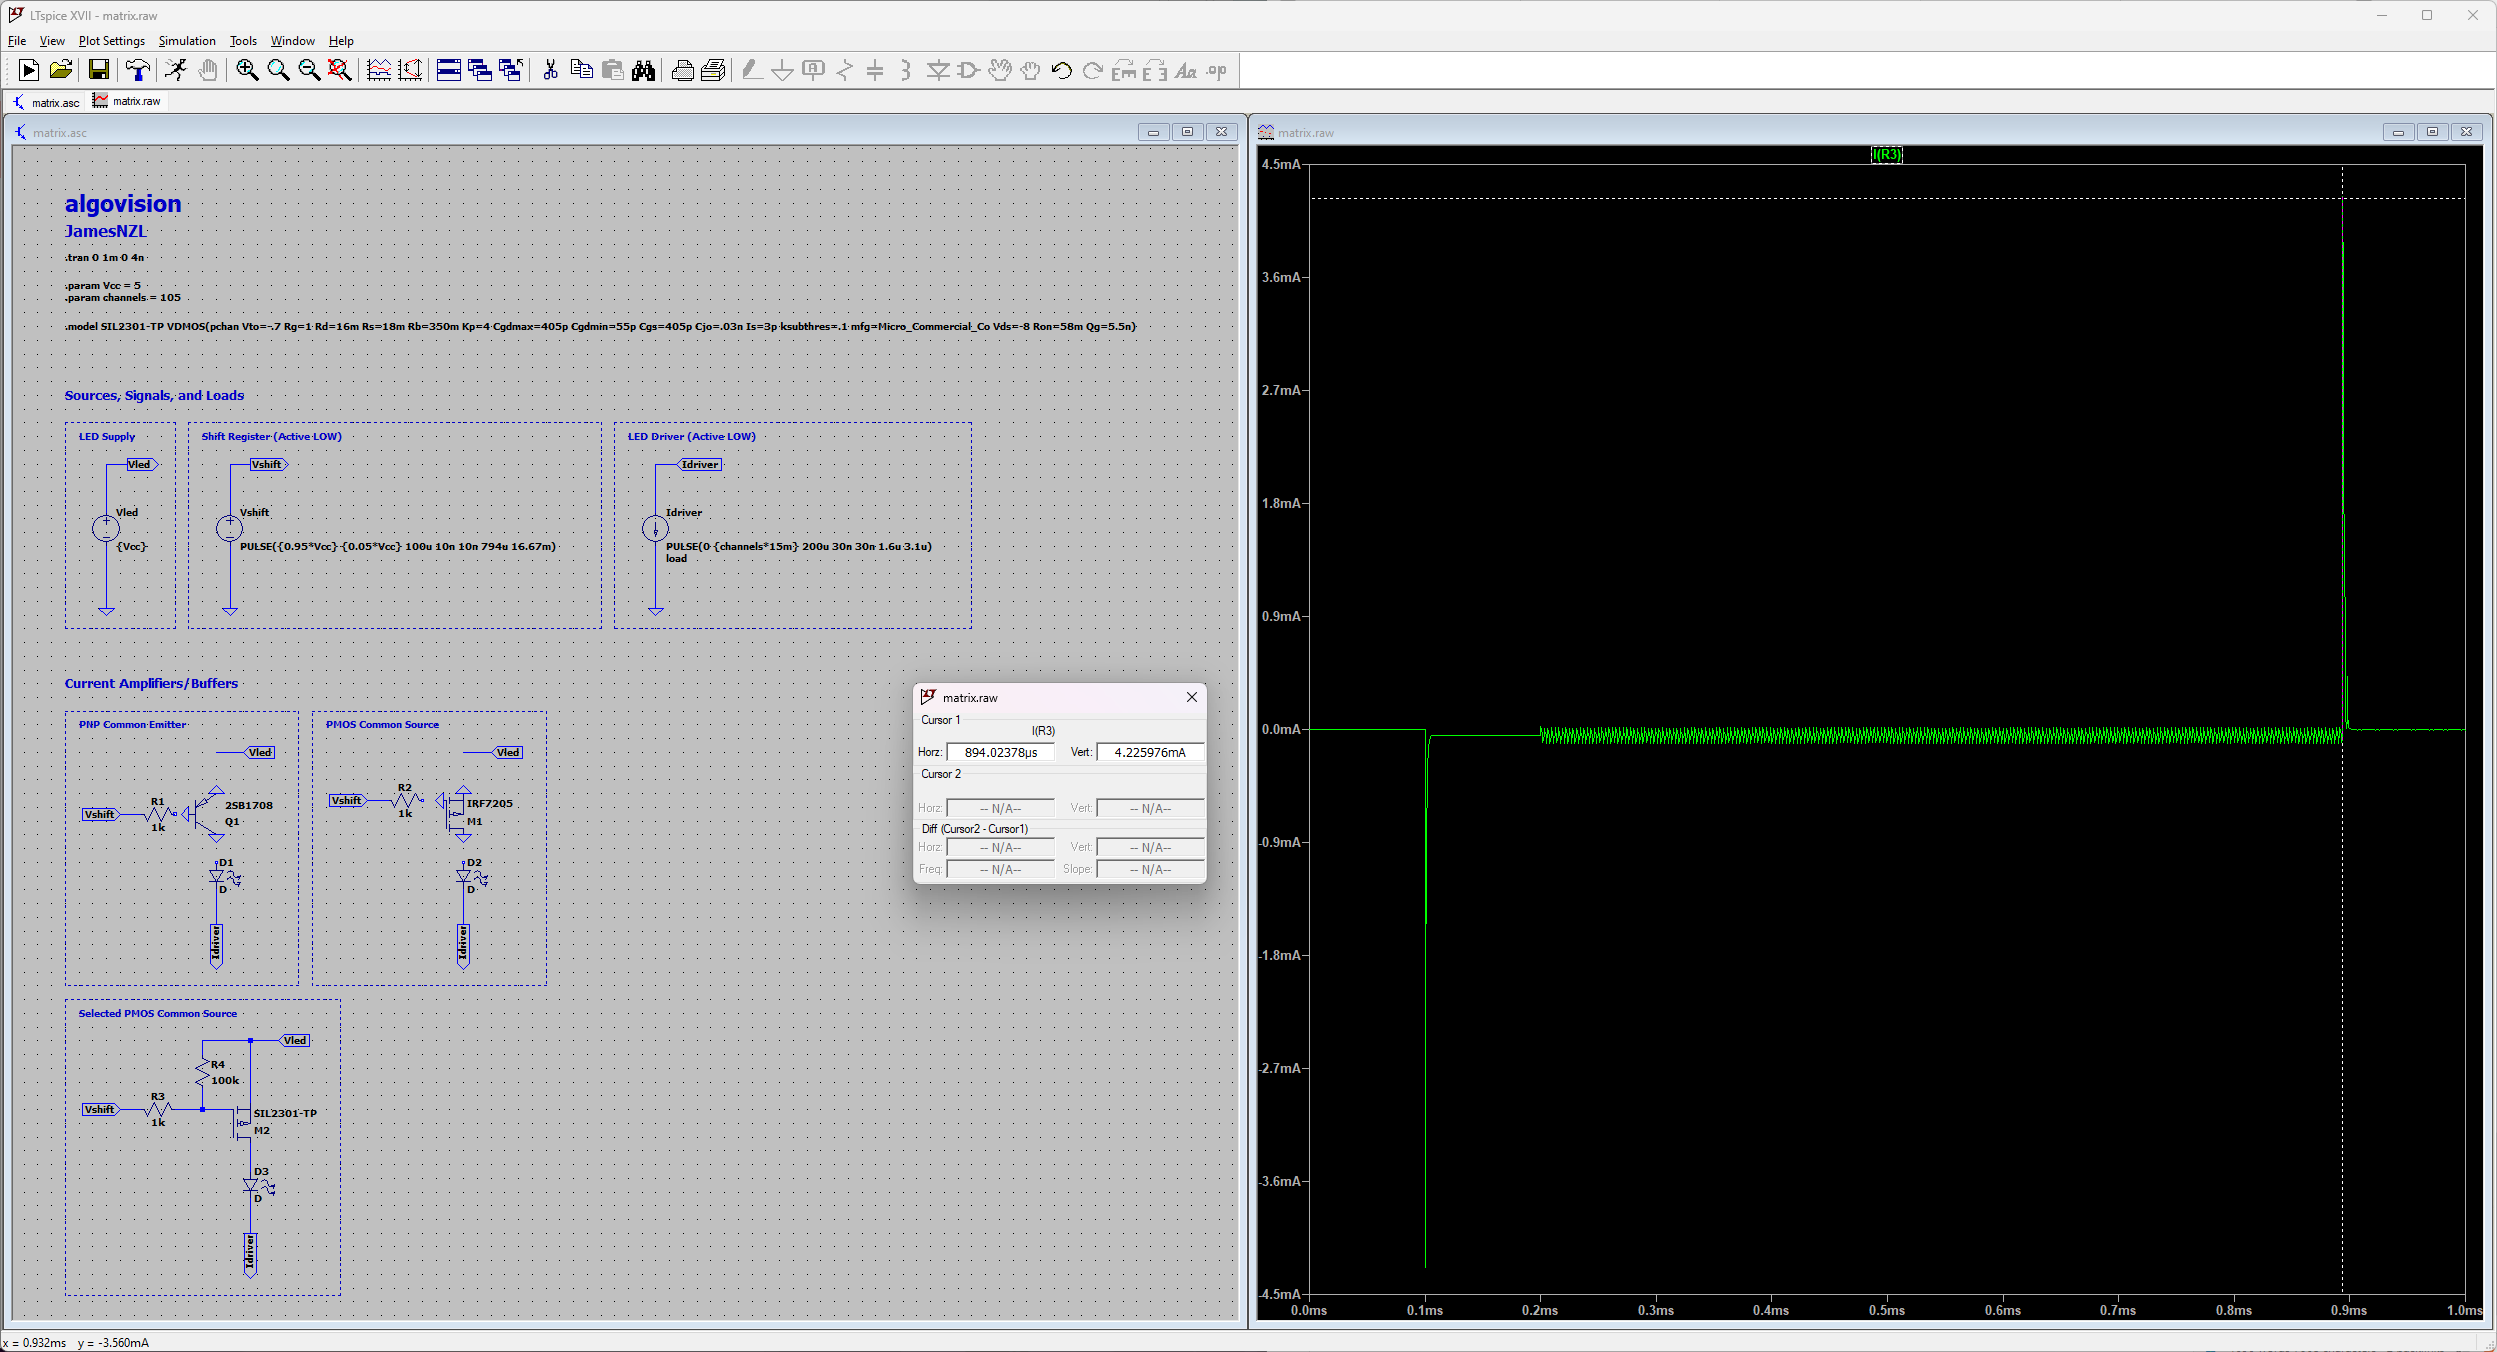Viewport: 2497px width, 1352px height.
Task: Tile windows with the Tile Horizontally icon
Action: click(449, 70)
